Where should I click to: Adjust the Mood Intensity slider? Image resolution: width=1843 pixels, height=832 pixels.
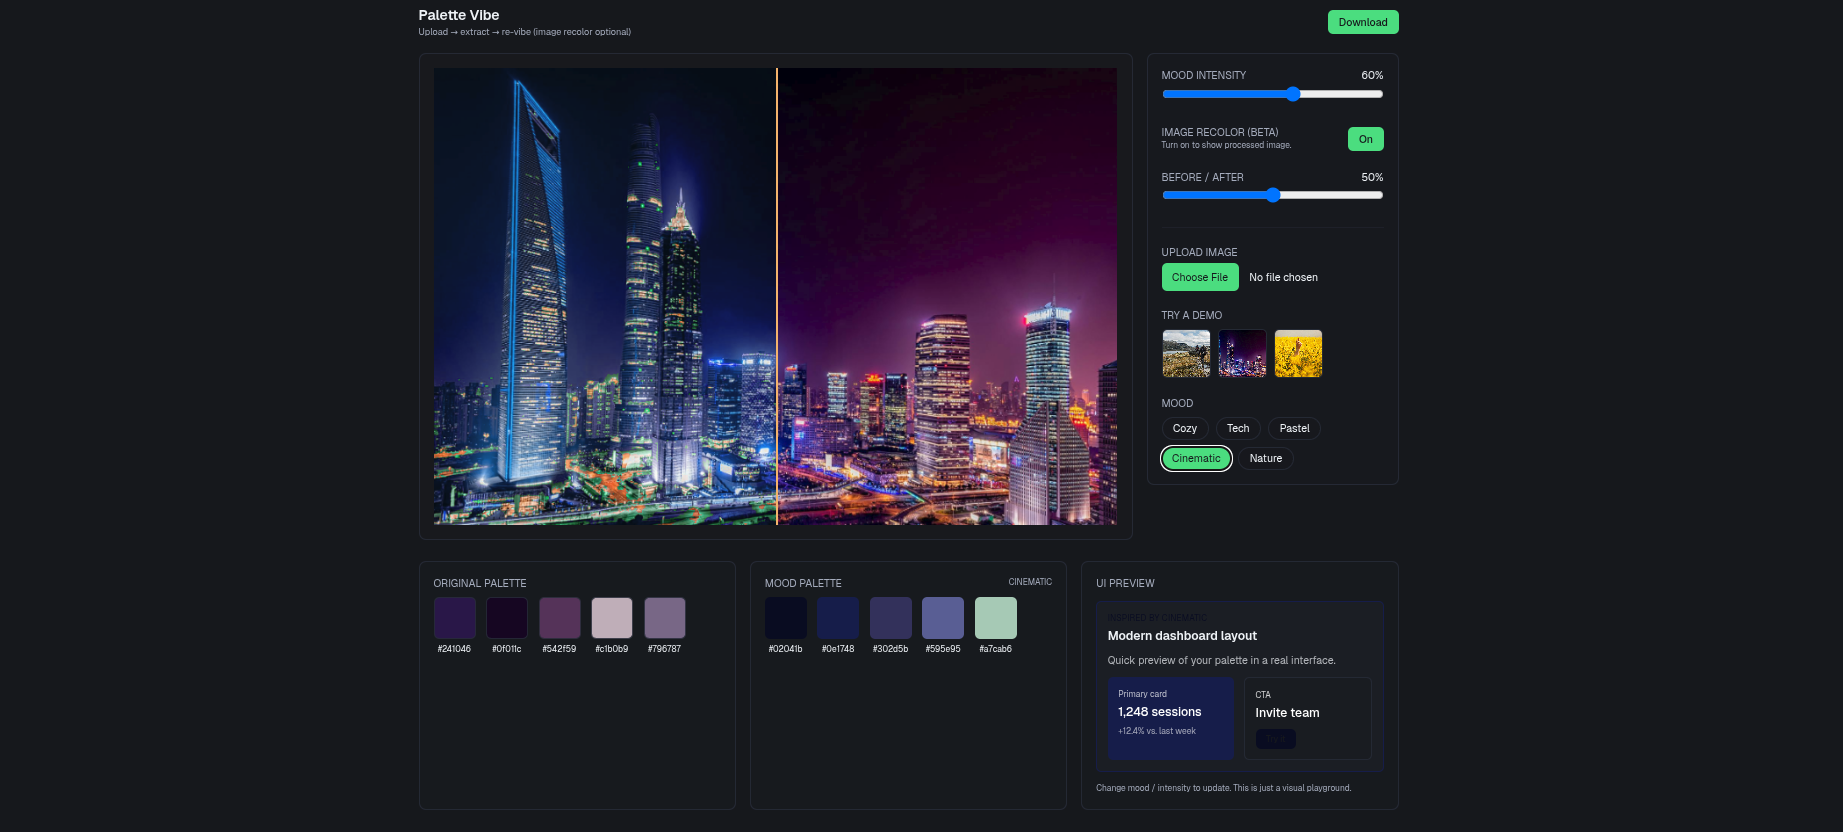1272,94
